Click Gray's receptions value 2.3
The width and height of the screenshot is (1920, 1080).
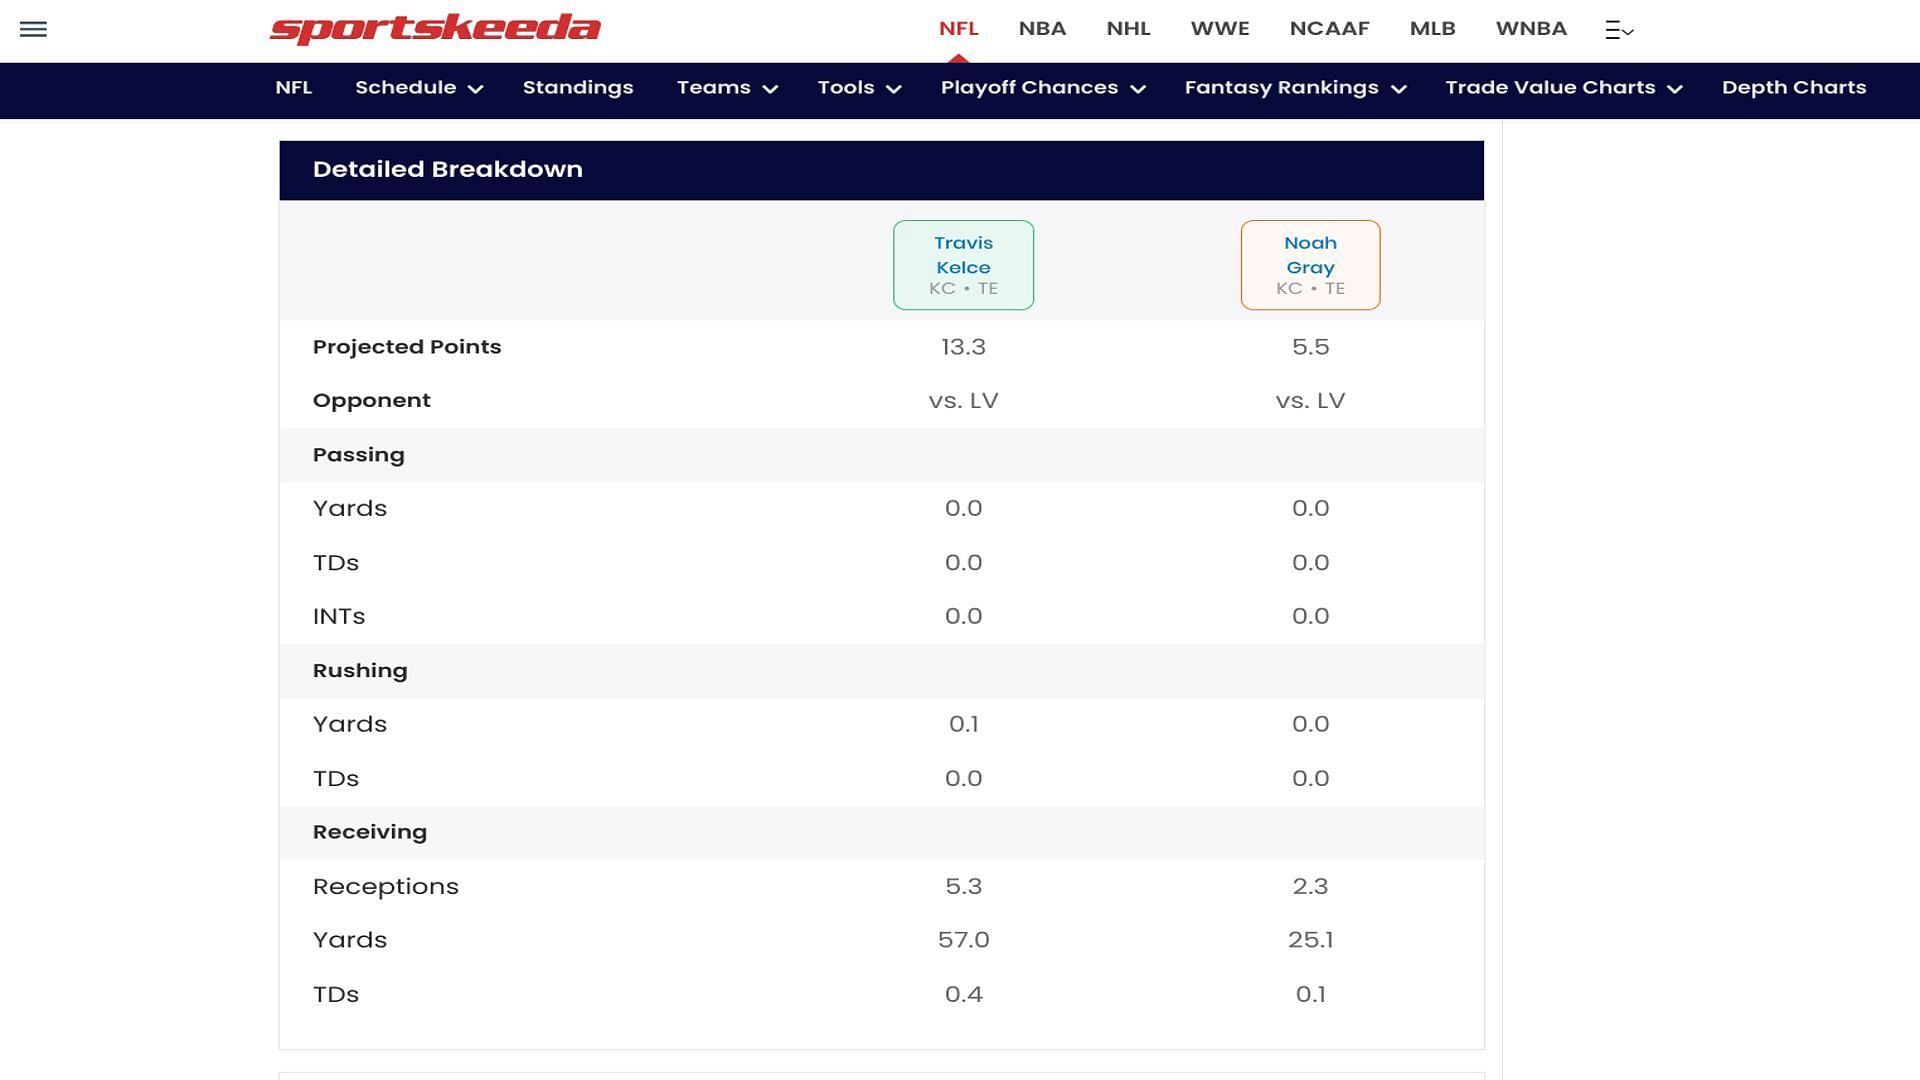pyautogui.click(x=1310, y=887)
